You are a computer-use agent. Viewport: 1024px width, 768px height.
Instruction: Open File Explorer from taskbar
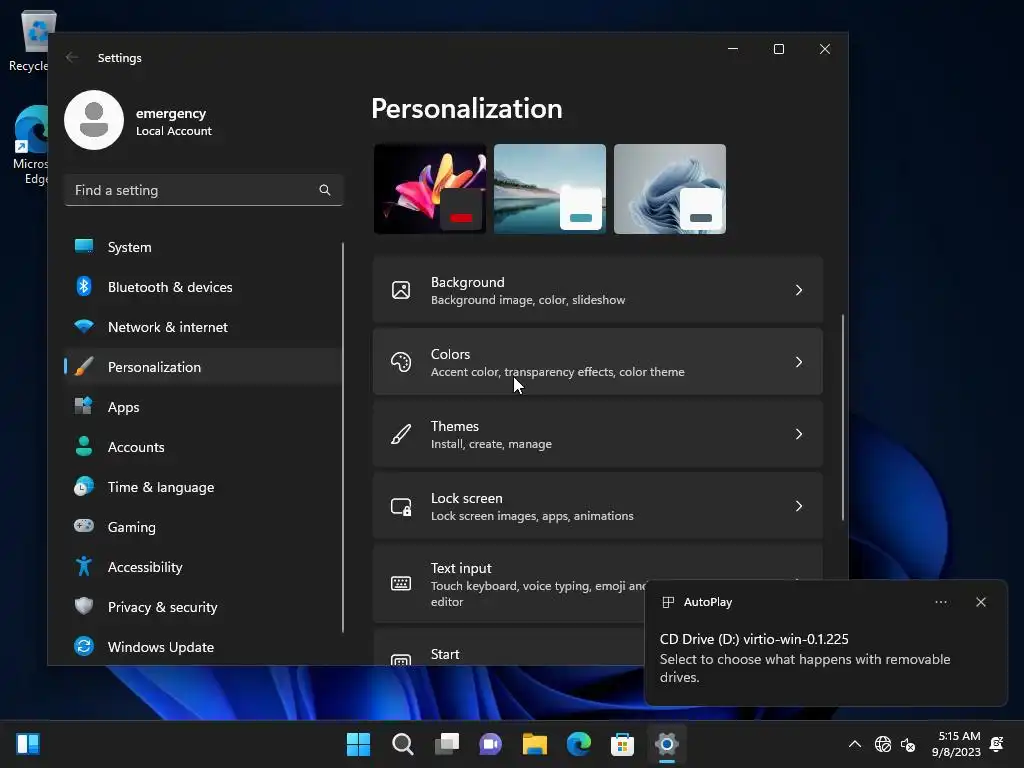[x=535, y=744]
